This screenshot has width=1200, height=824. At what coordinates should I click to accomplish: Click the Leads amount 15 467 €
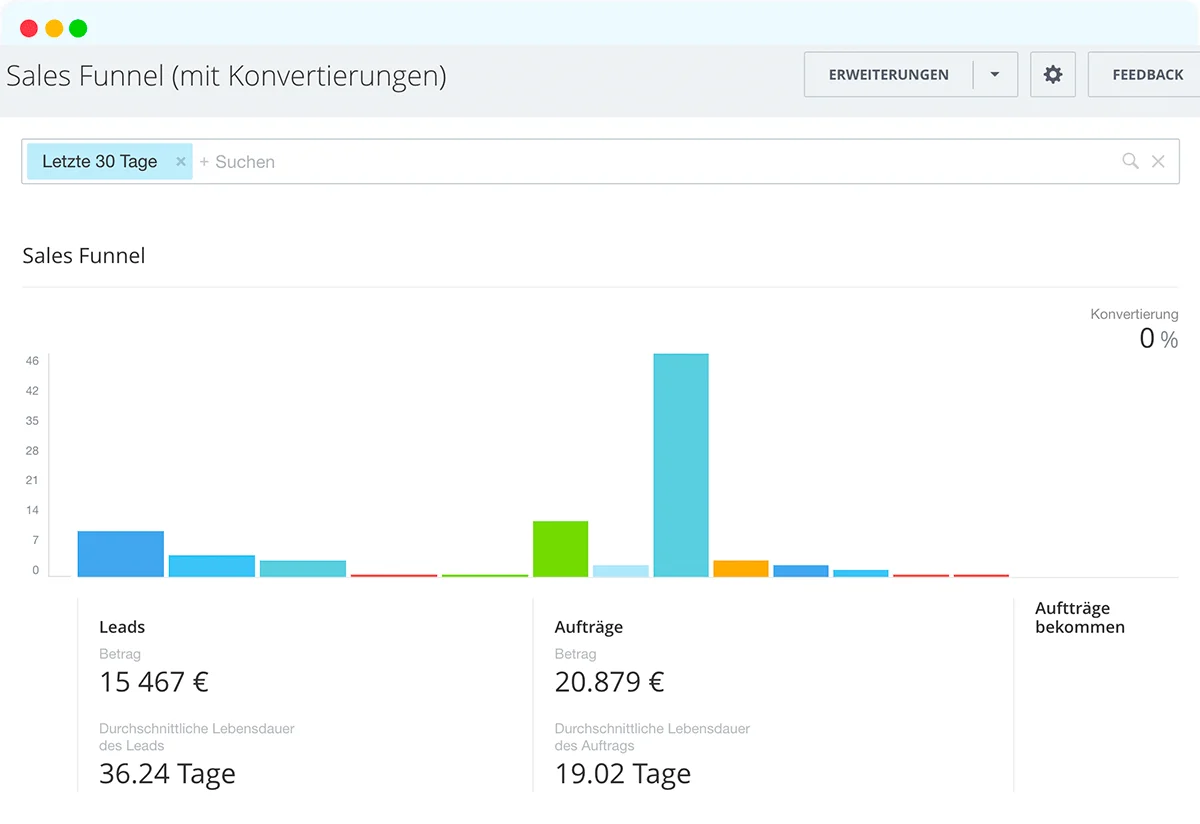tap(154, 682)
